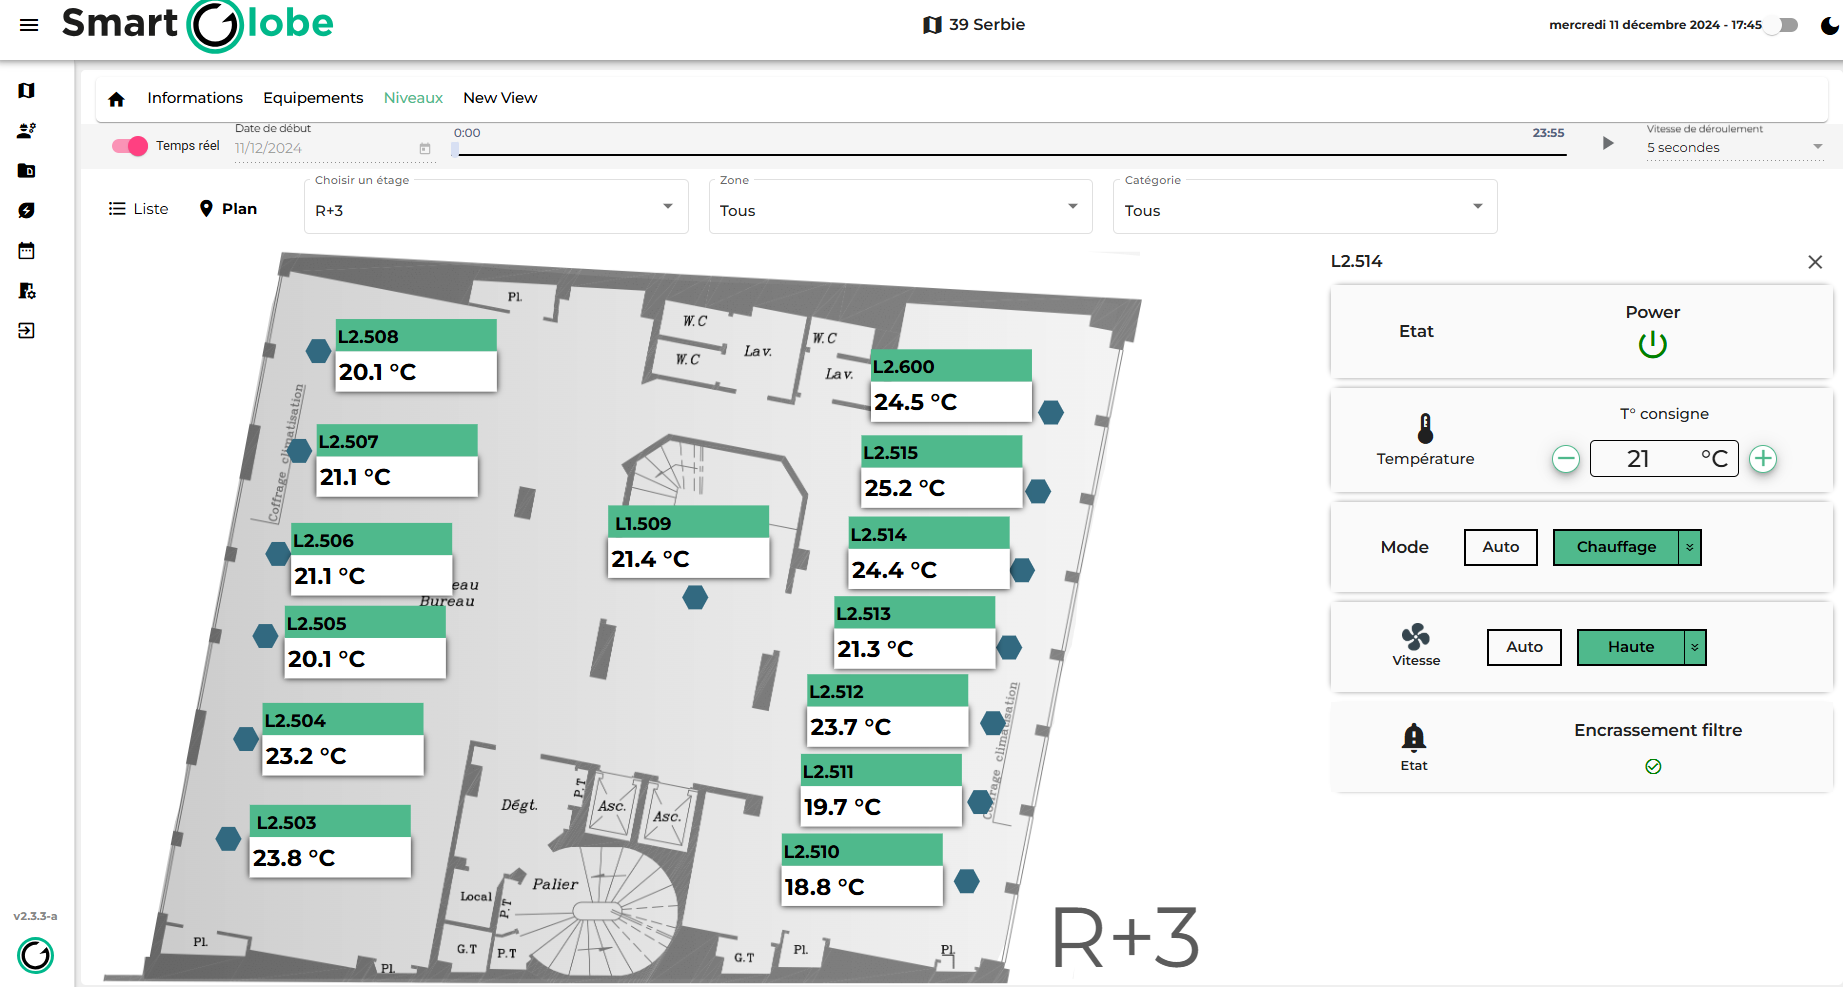This screenshot has height=987, width=1843.
Task: Open the Informations tab
Action: coord(195,98)
